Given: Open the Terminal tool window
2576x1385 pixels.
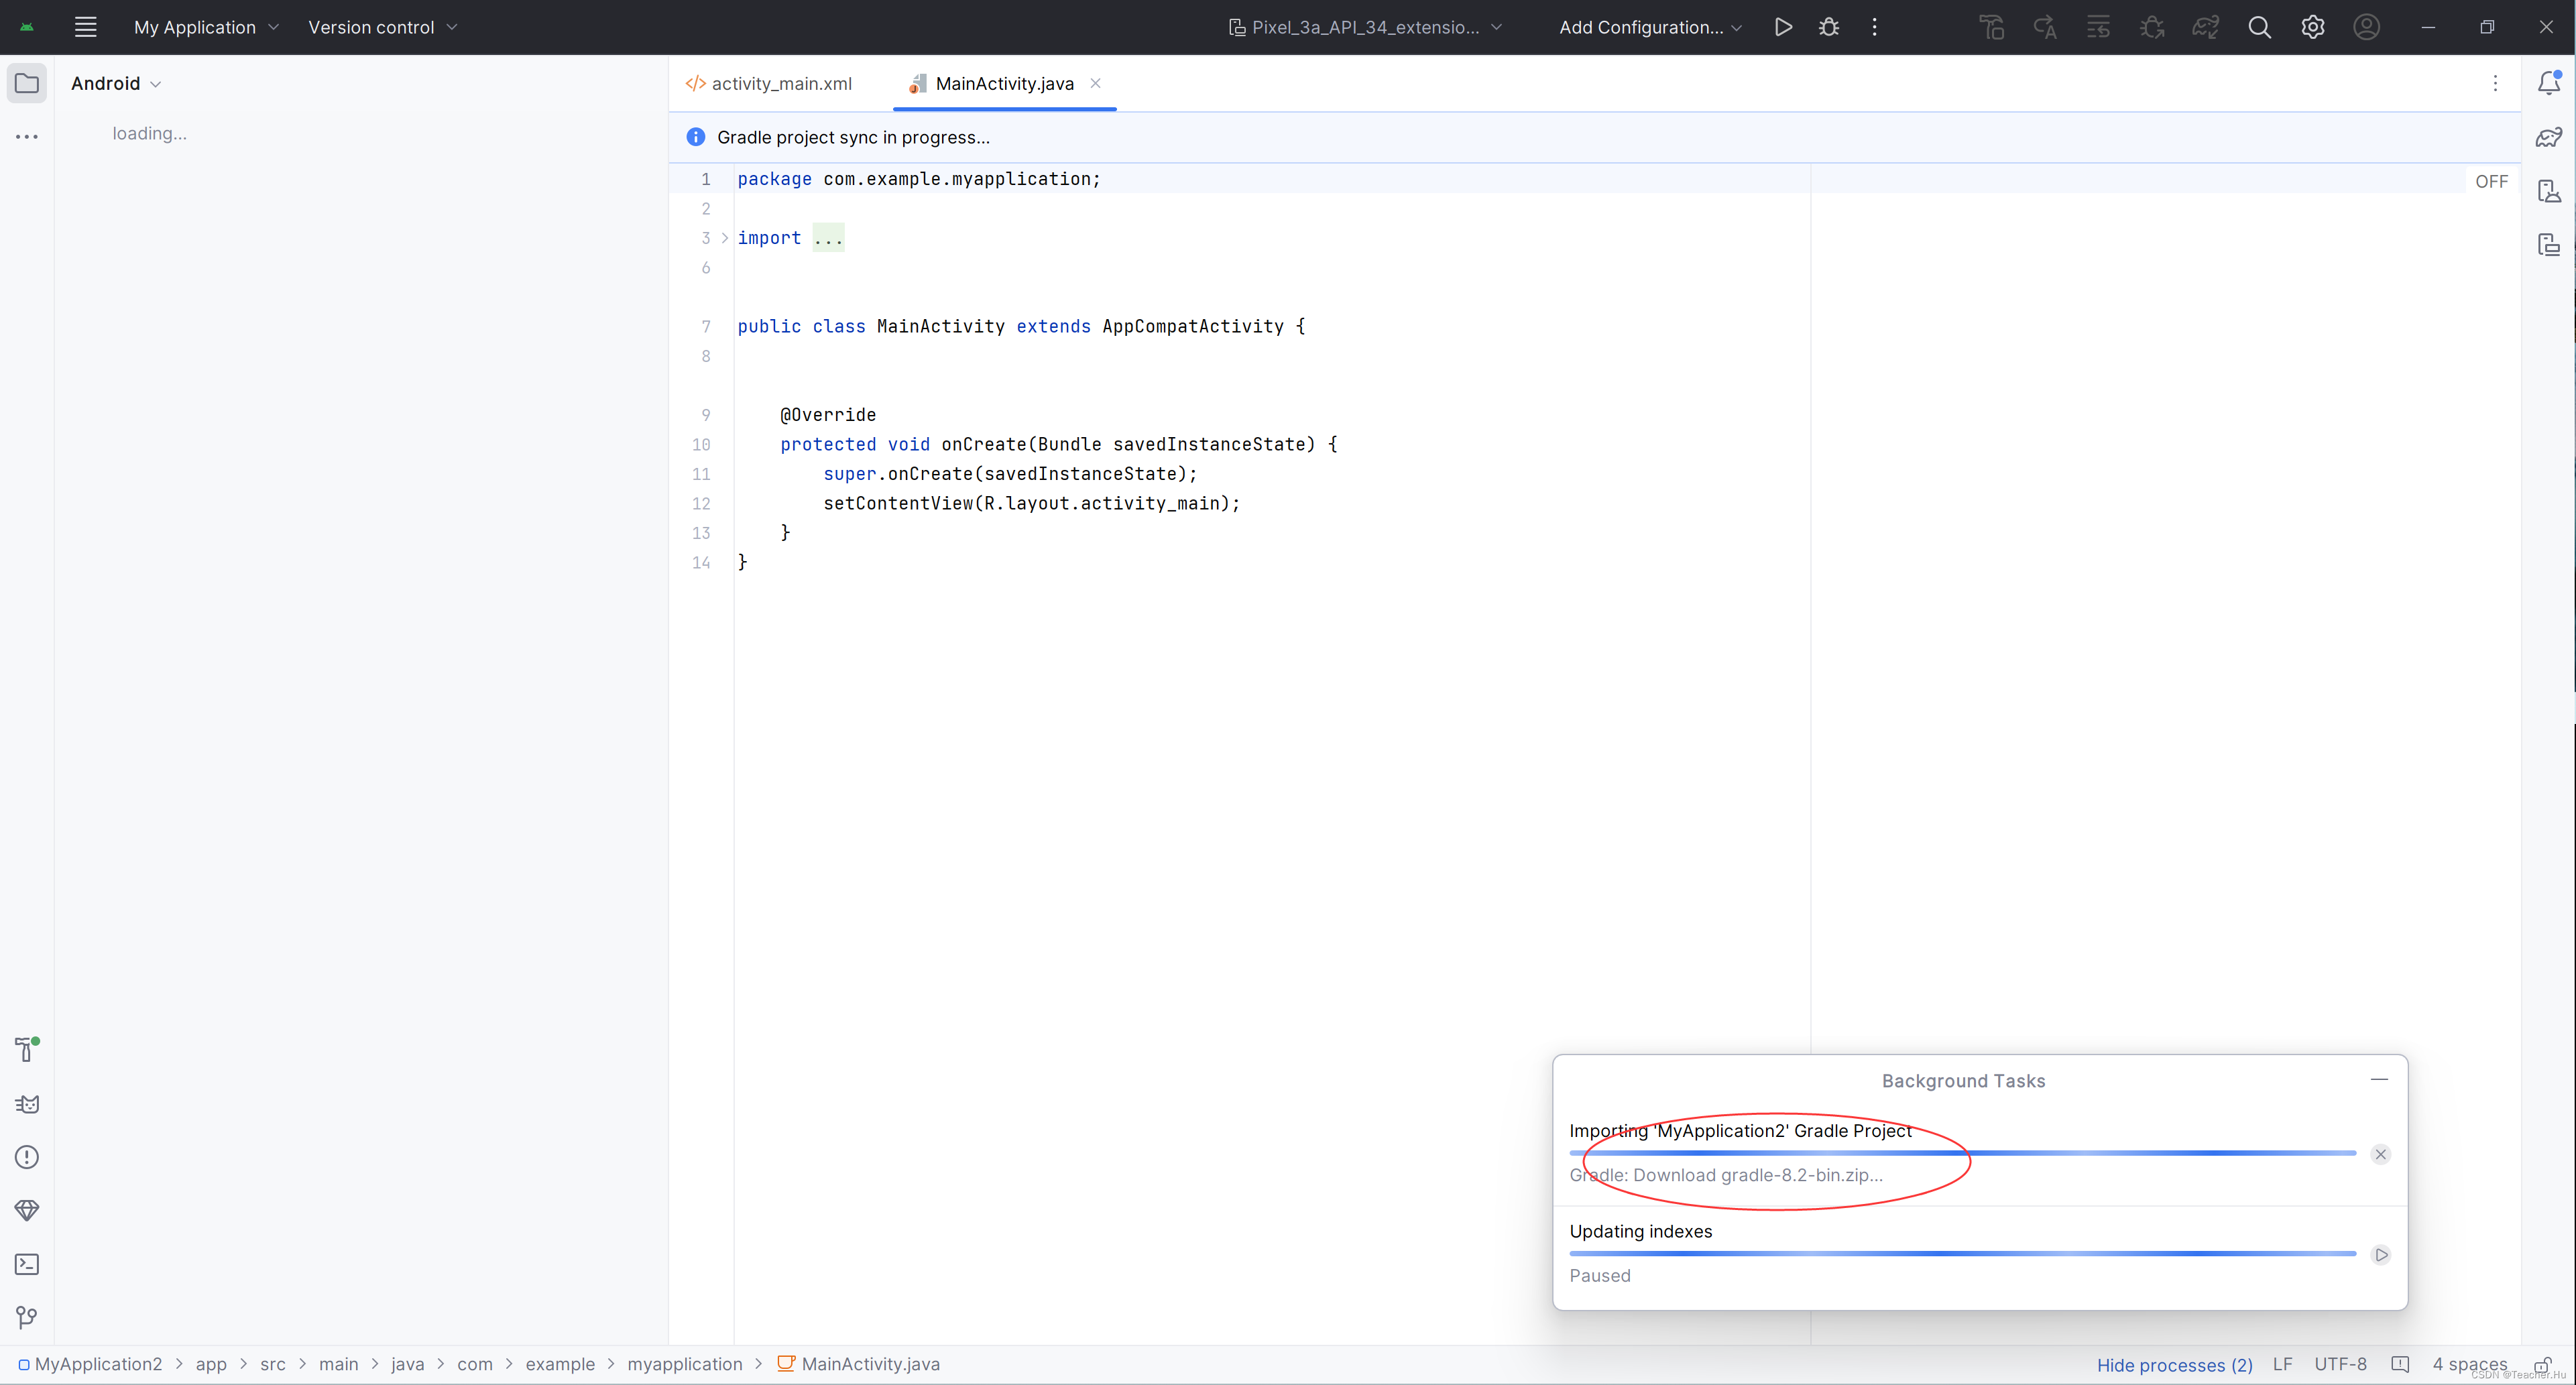Looking at the screenshot, I should click(27, 1264).
